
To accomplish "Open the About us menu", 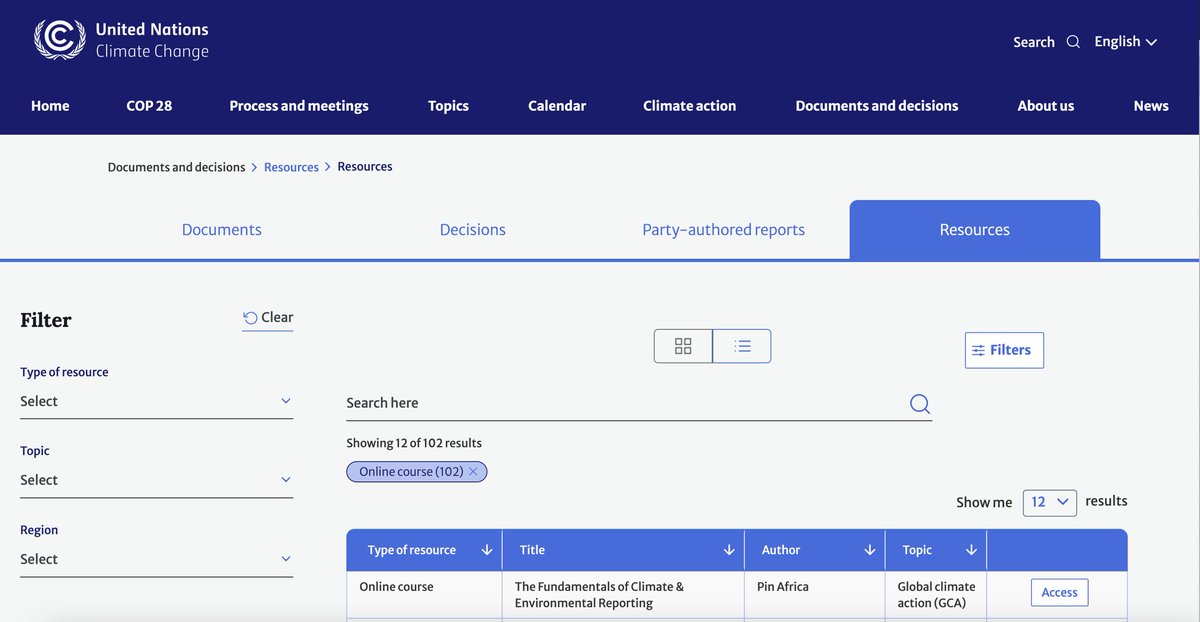I will click(x=1046, y=105).
